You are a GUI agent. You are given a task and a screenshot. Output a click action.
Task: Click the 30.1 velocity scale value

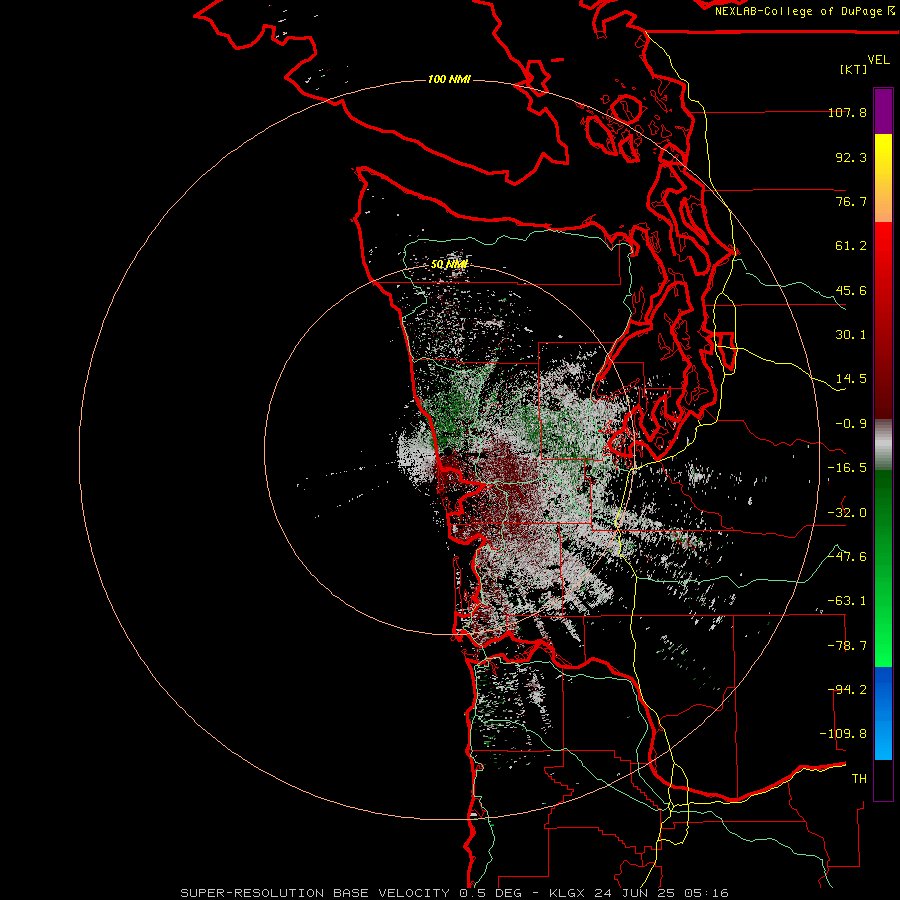coord(851,335)
